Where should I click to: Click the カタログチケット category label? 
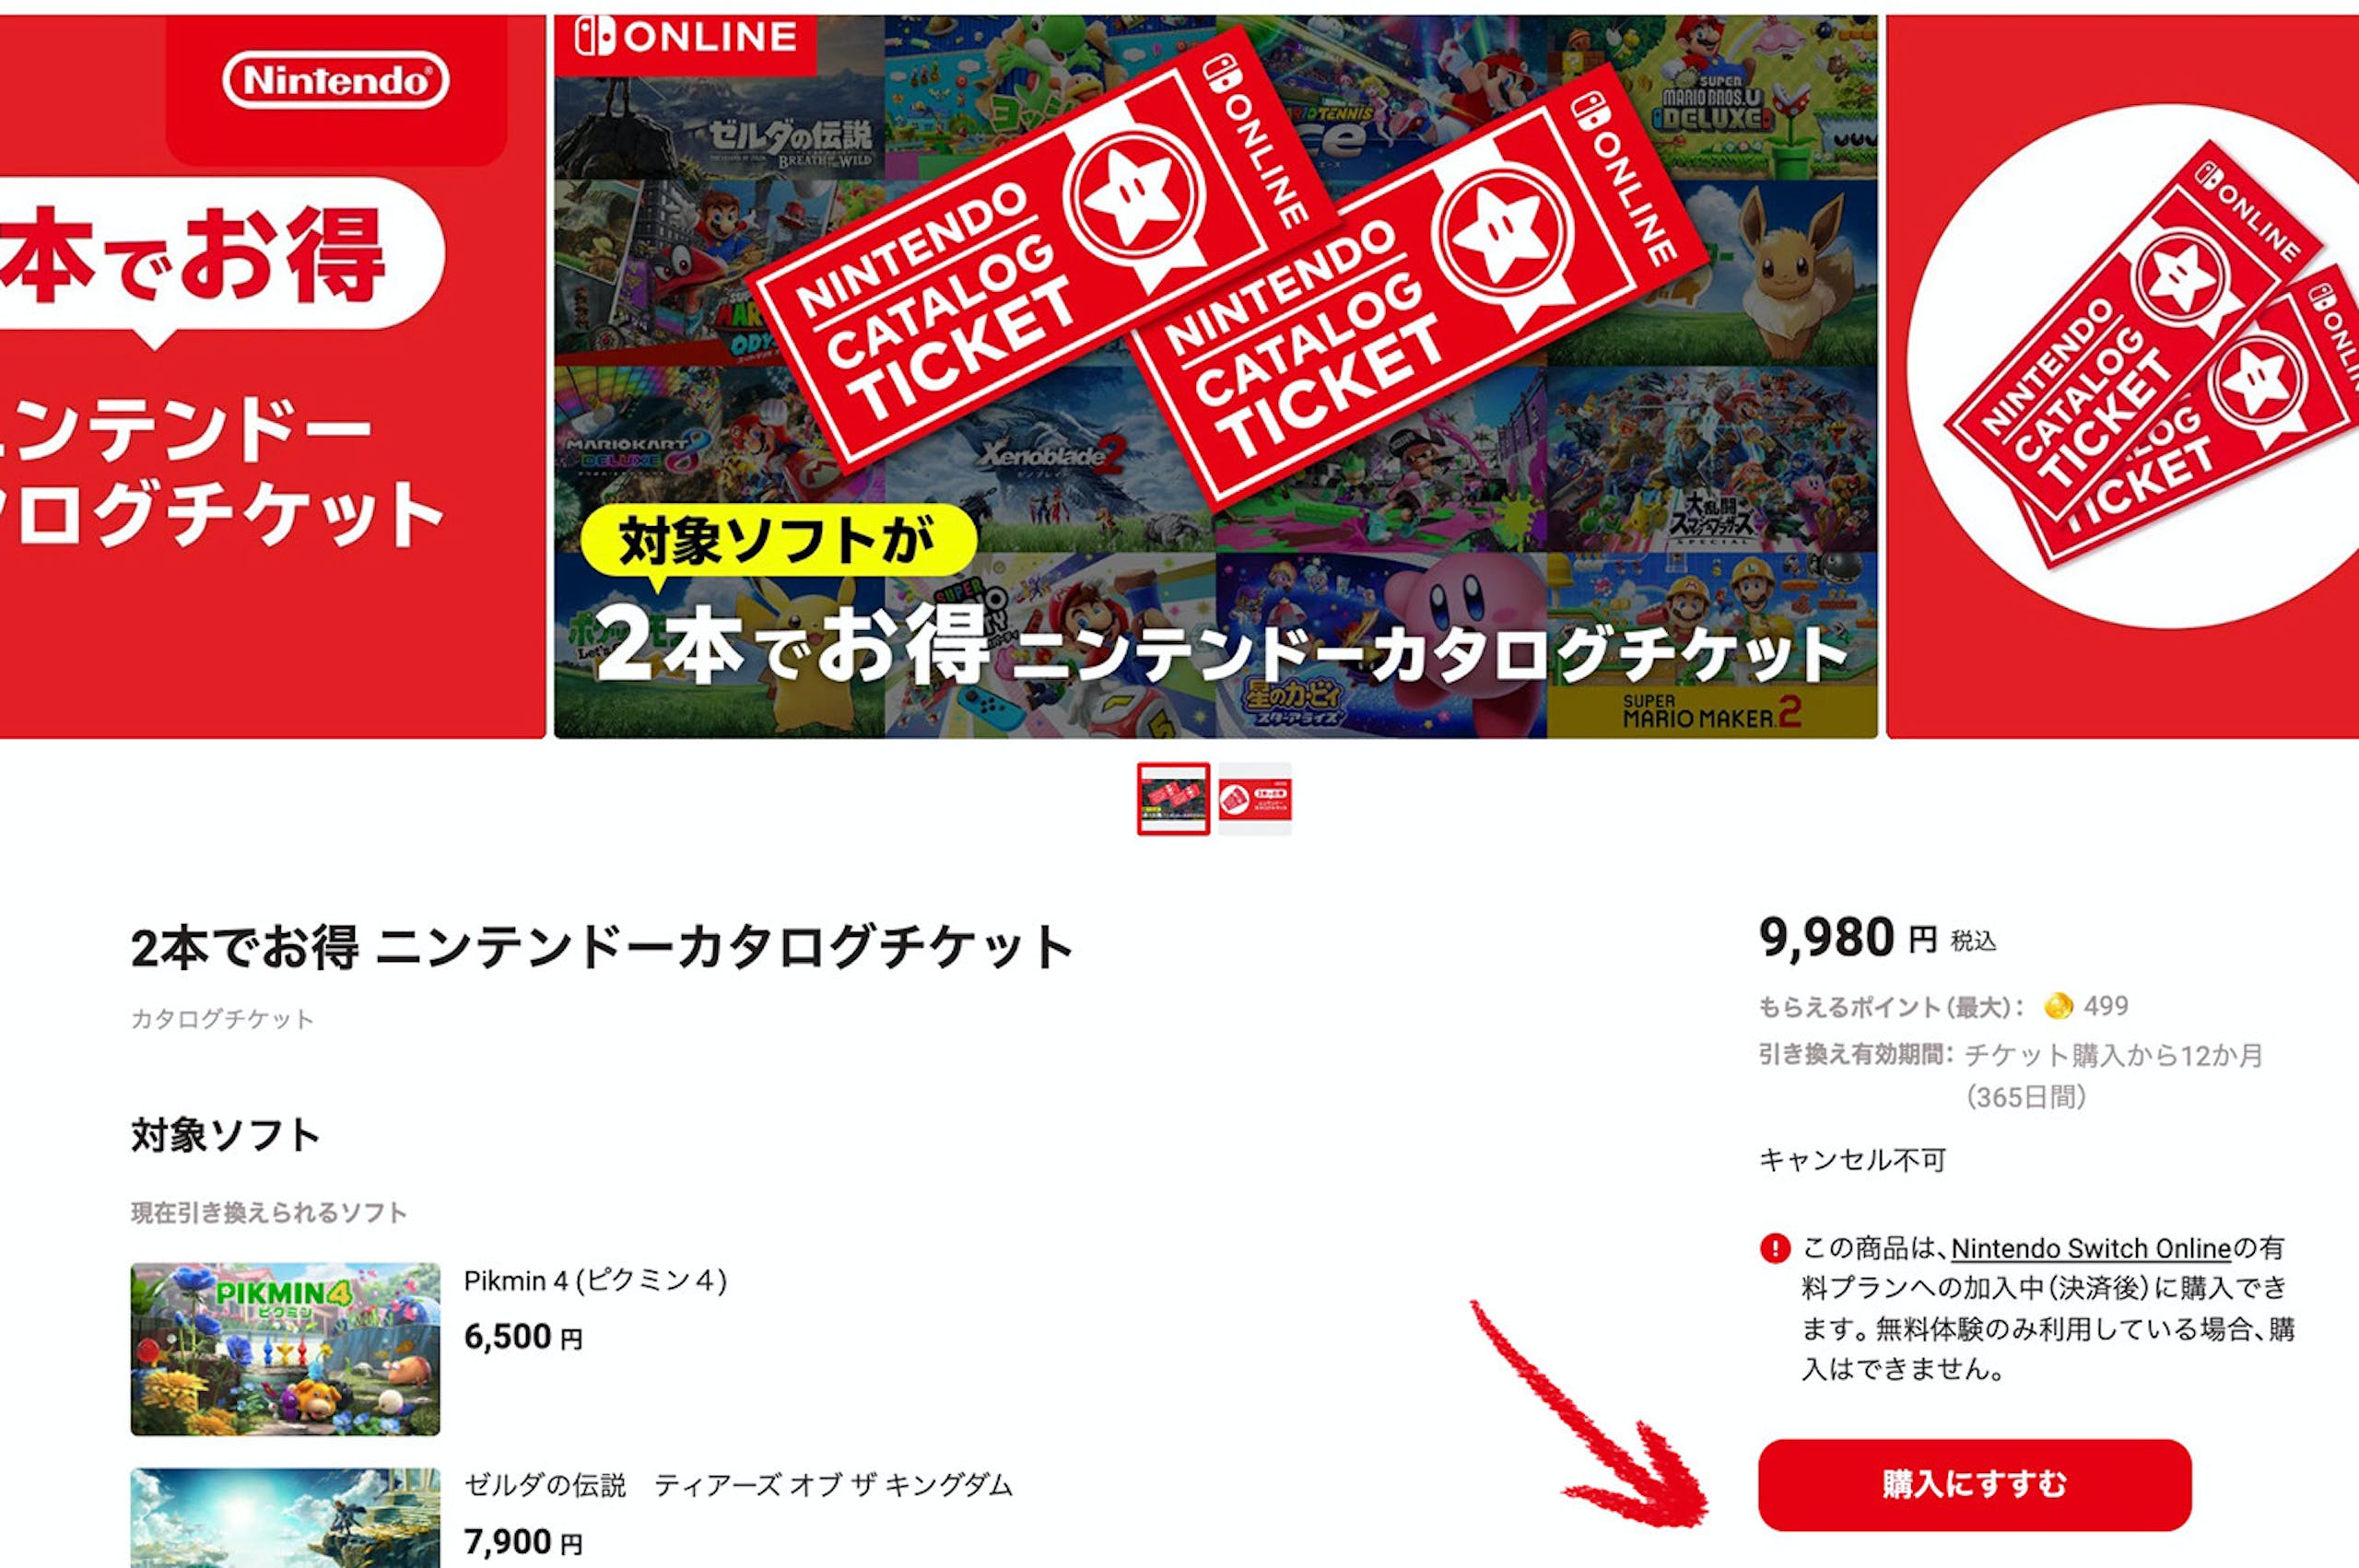222,1019
